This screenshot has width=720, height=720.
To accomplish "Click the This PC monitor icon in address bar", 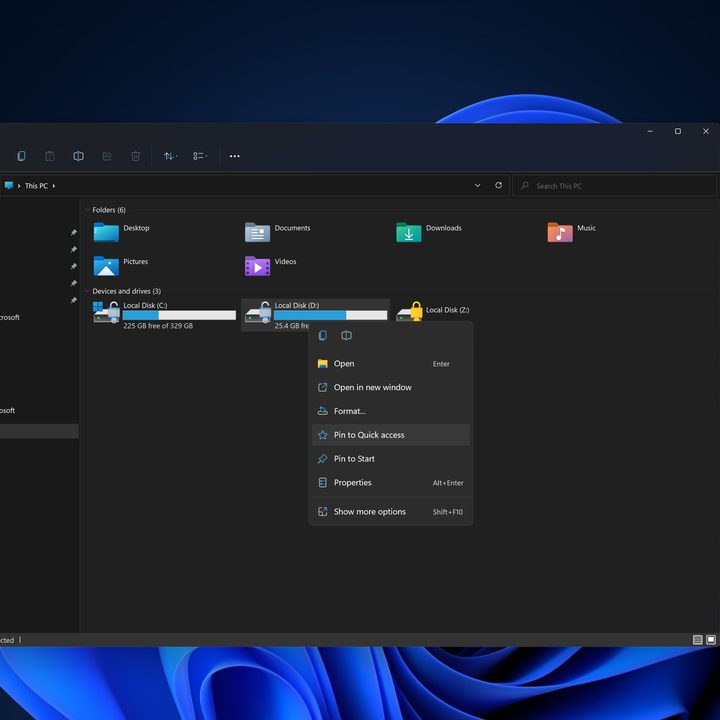I will coord(9,186).
